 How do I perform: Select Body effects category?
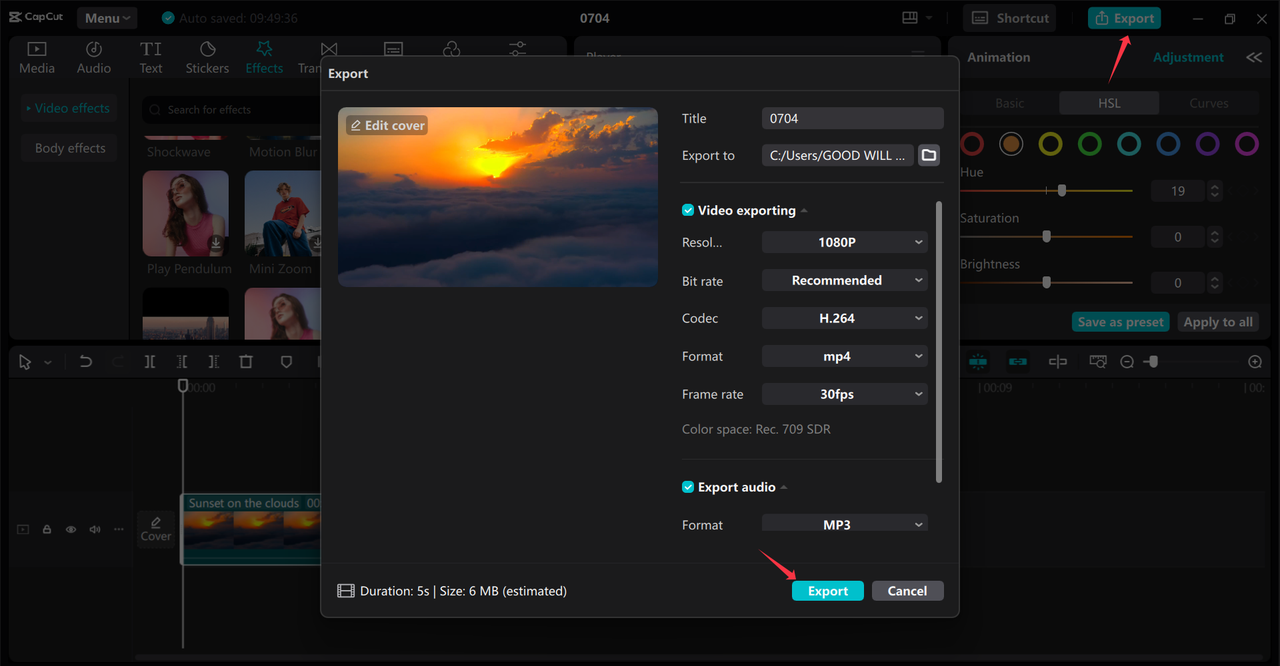(69, 148)
